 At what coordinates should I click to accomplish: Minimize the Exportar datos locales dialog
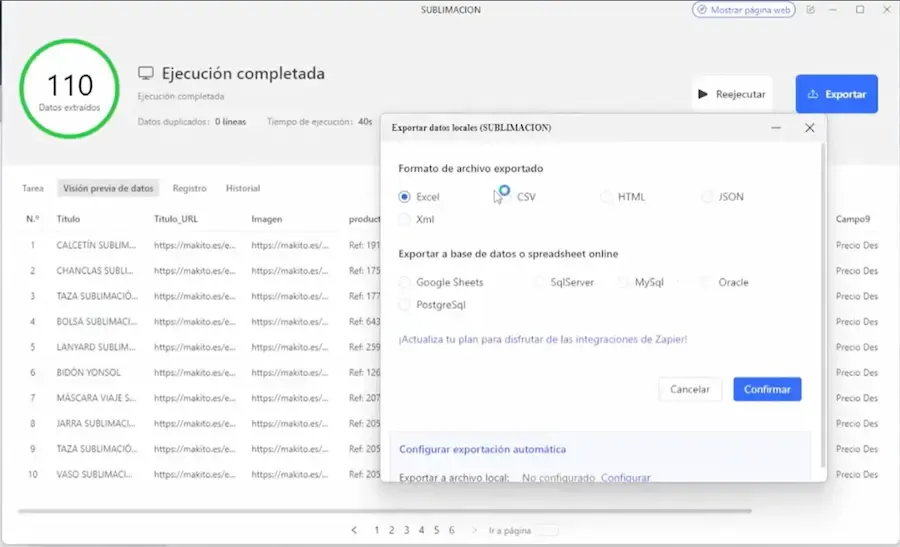[776, 128]
